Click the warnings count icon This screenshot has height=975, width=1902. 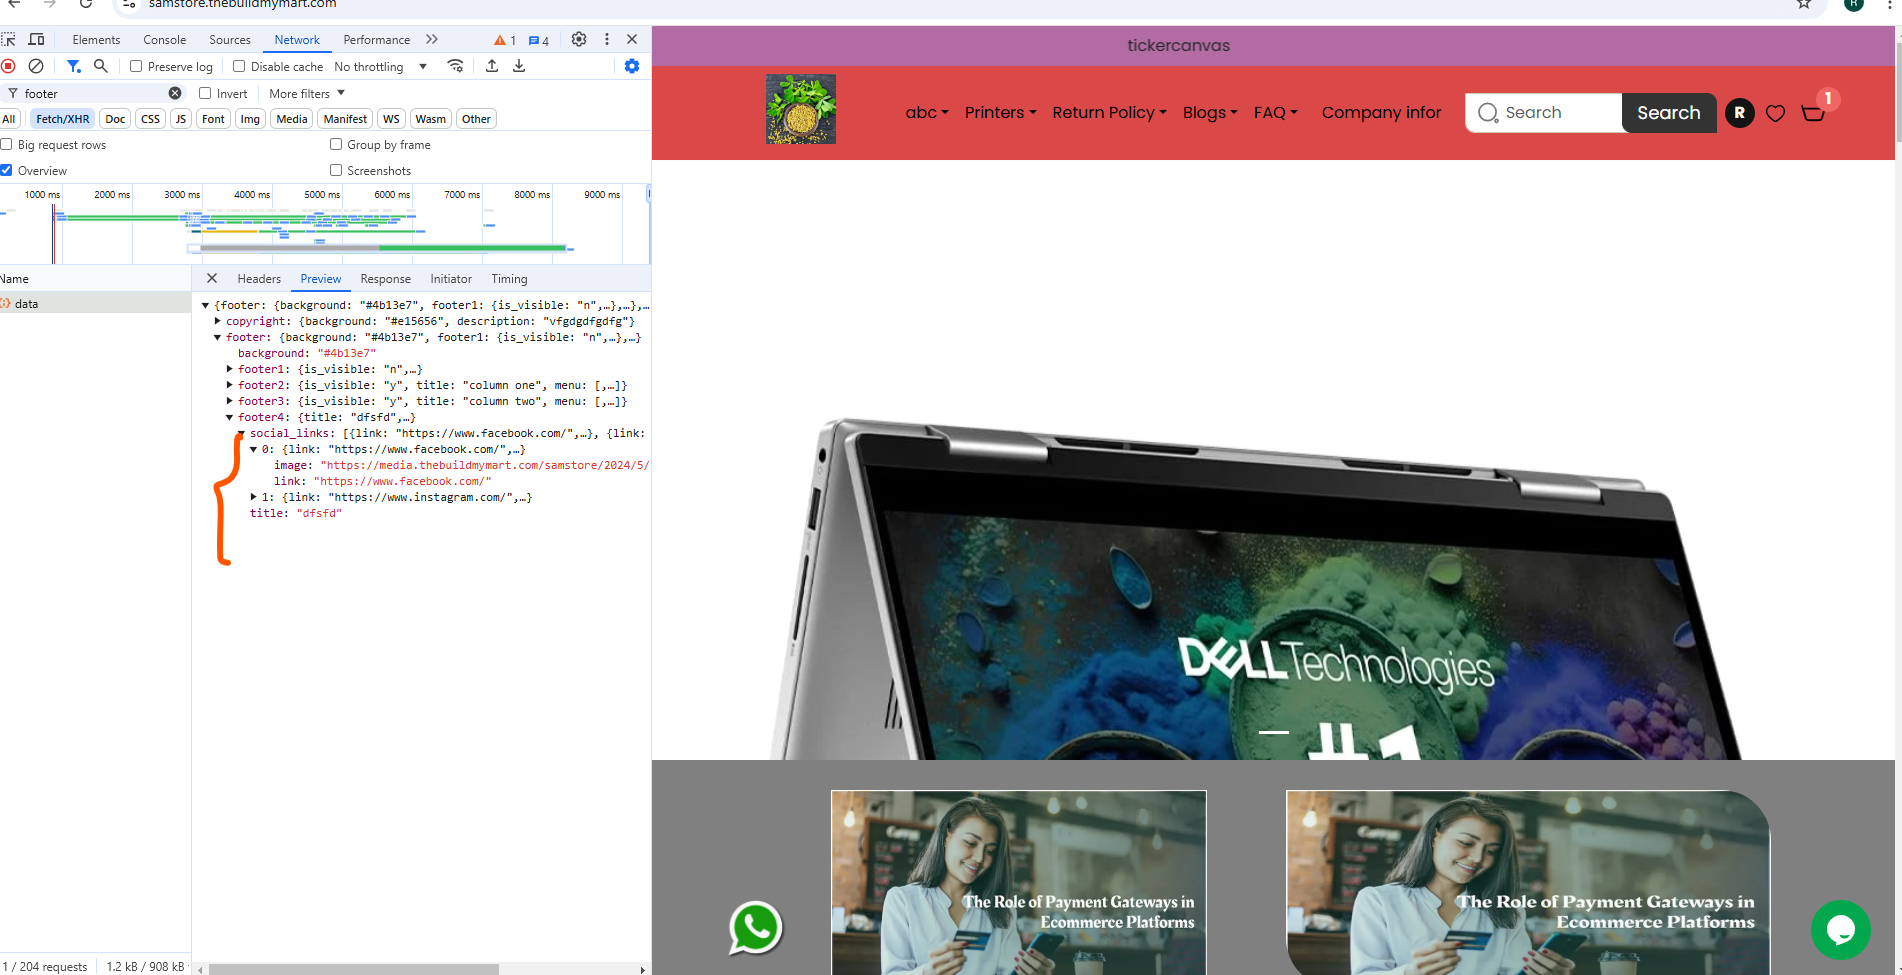click(x=505, y=40)
